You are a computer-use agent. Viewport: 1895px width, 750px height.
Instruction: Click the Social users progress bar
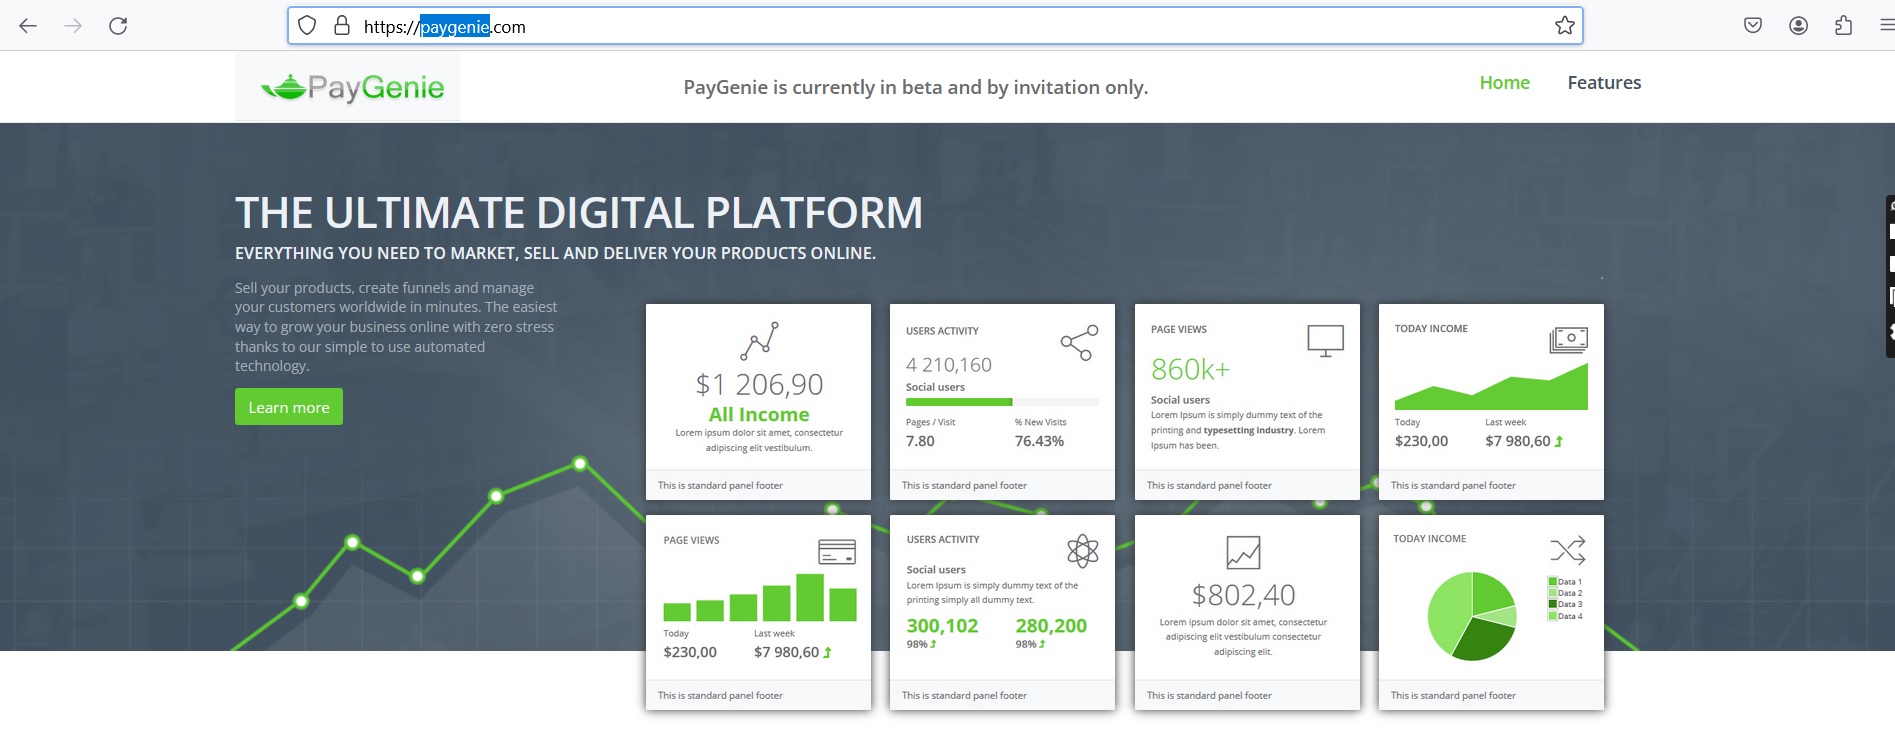pyautogui.click(x=1002, y=402)
